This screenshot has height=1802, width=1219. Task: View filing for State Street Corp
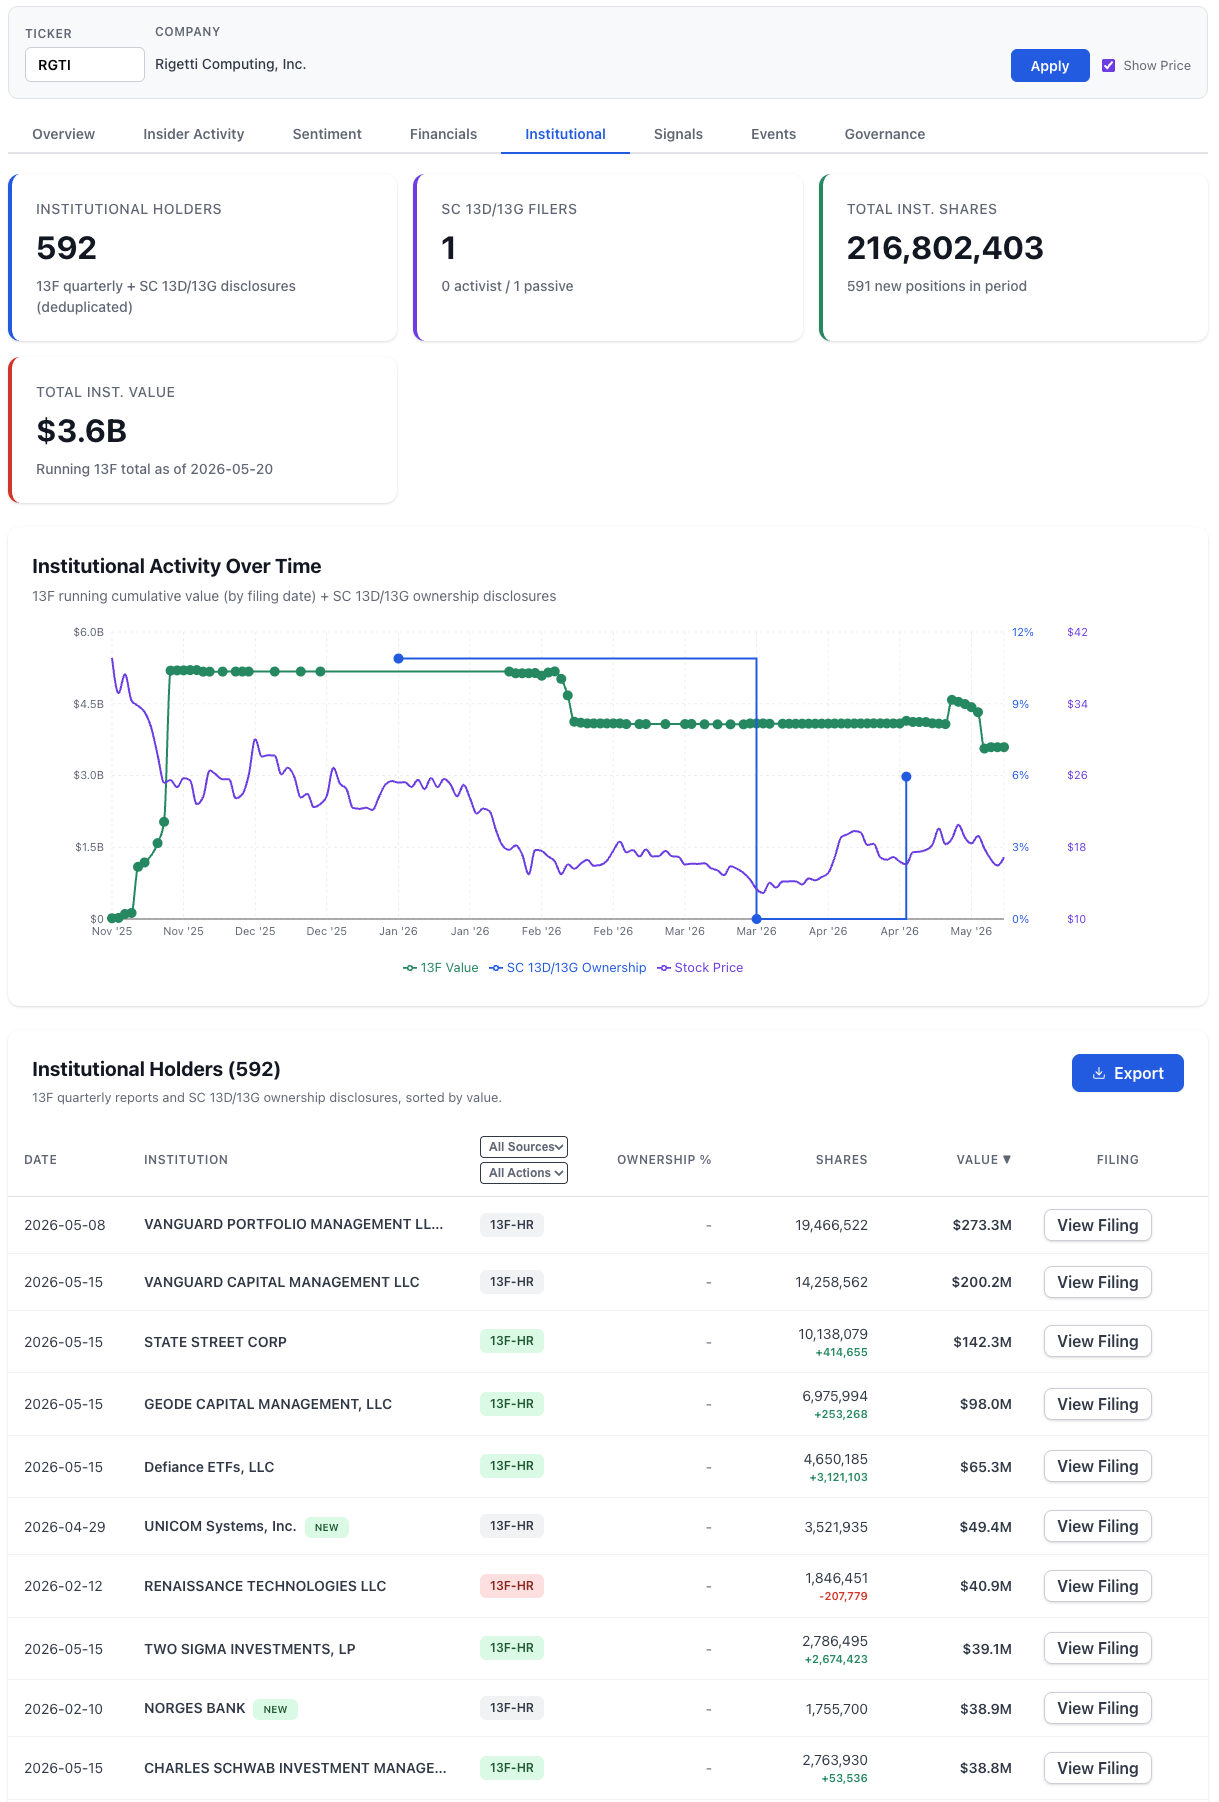(1098, 1341)
